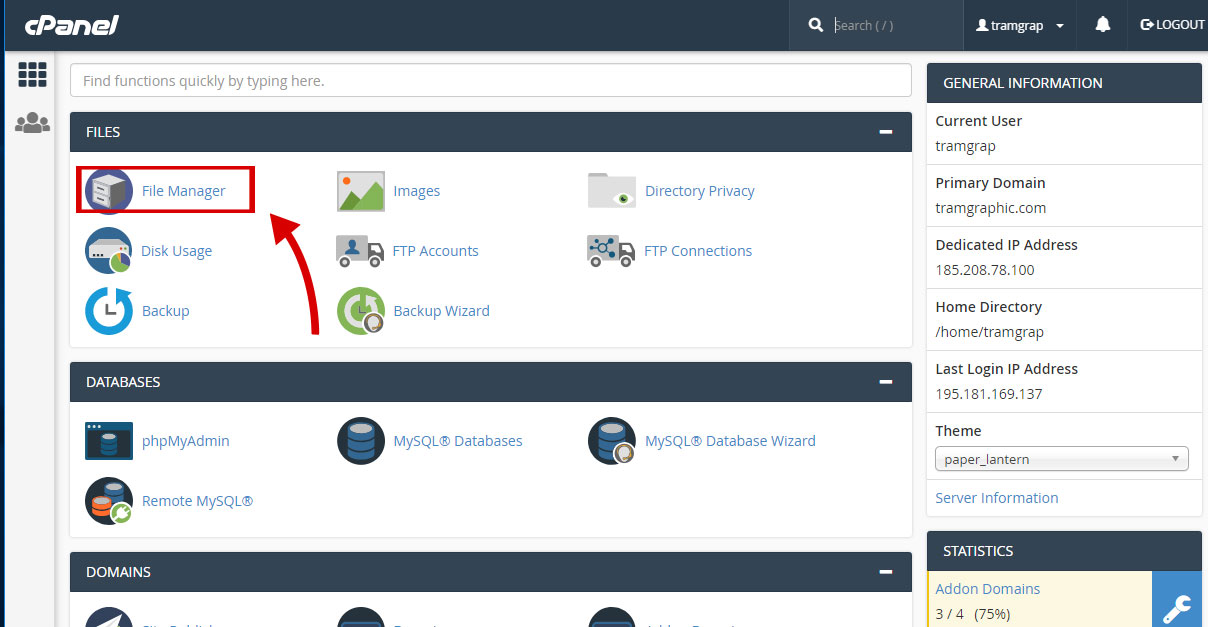Expand the tramgrap user menu
1208x627 pixels.
pos(1020,25)
